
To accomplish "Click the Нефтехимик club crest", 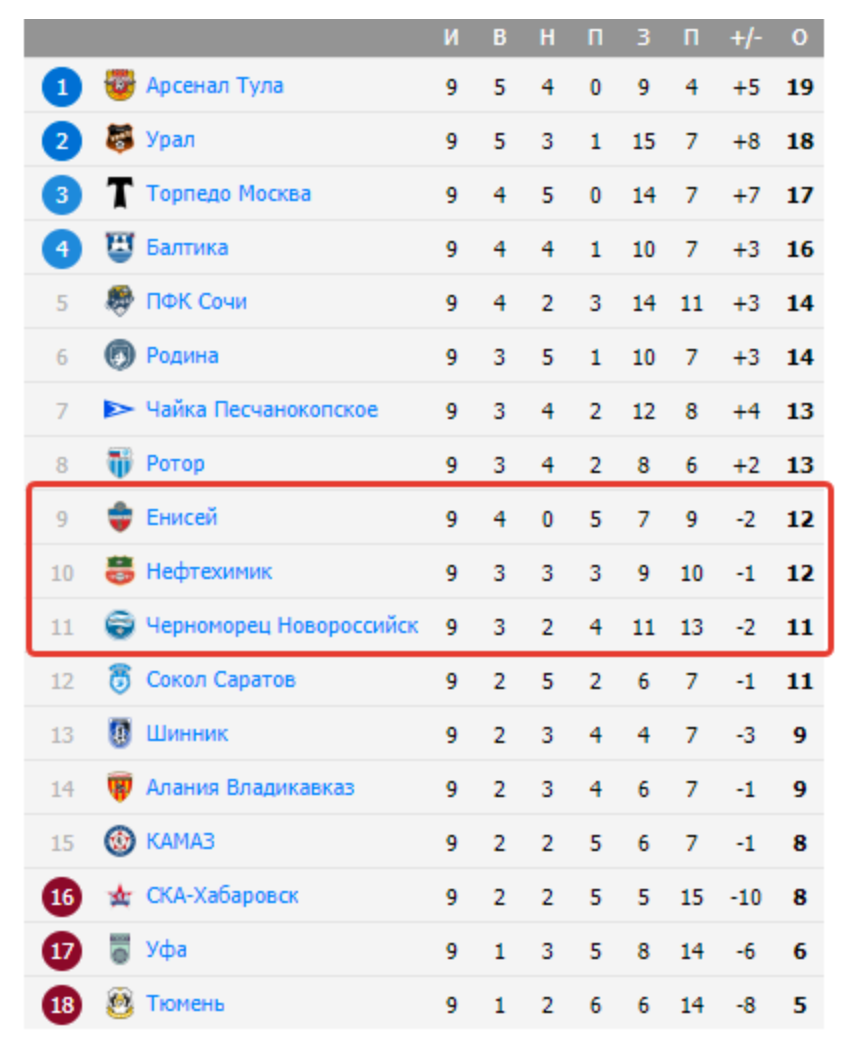I will [x=120, y=572].
